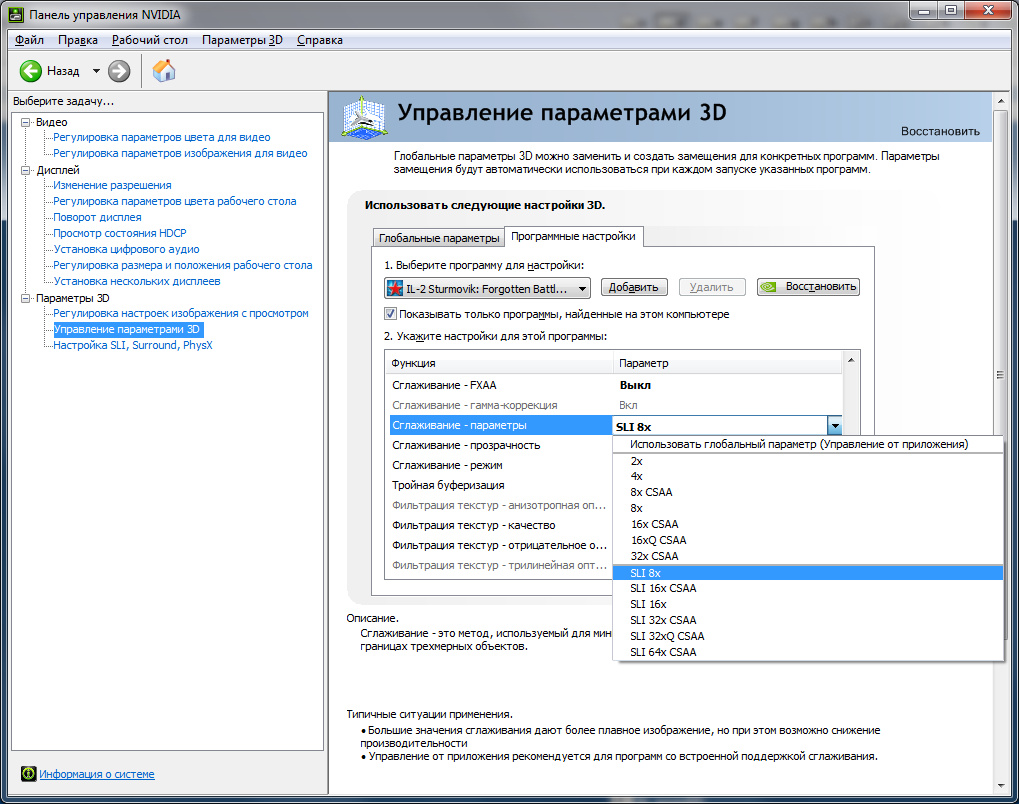Open the Файл menu
This screenshot has height=804, width=1019.
point(29,40)
